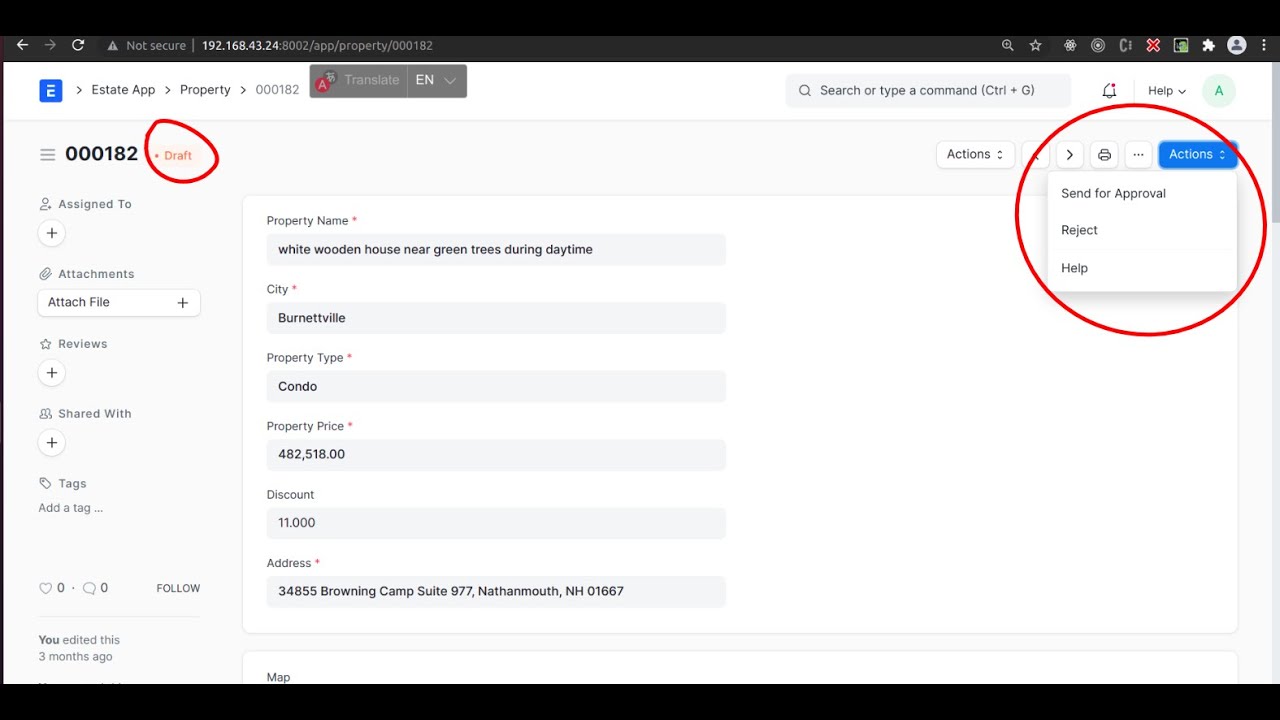Open the EN language dropdown

[437, 80]
